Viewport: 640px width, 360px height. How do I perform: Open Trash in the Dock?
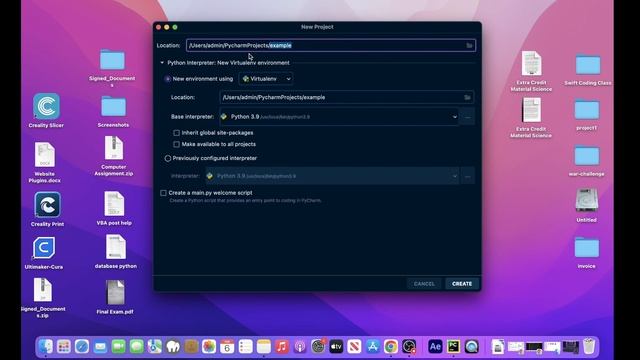click(589, 347)
